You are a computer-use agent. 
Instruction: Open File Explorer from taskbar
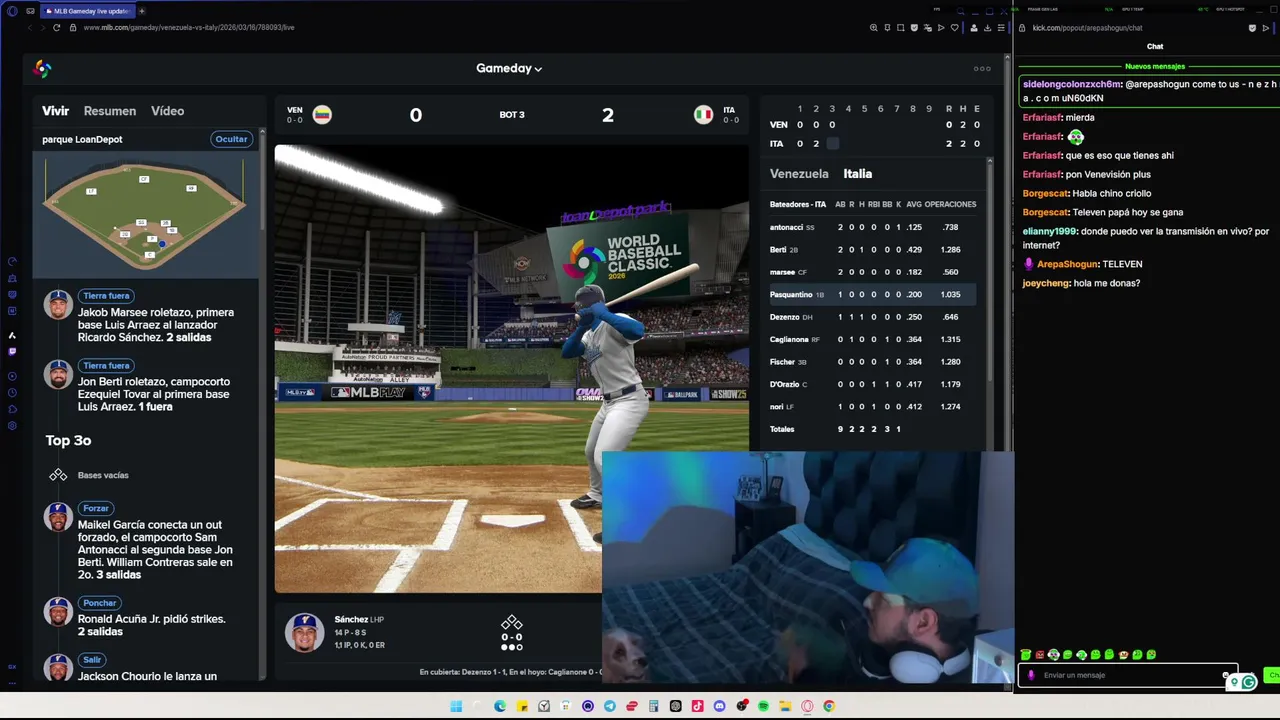click(785, 706)
